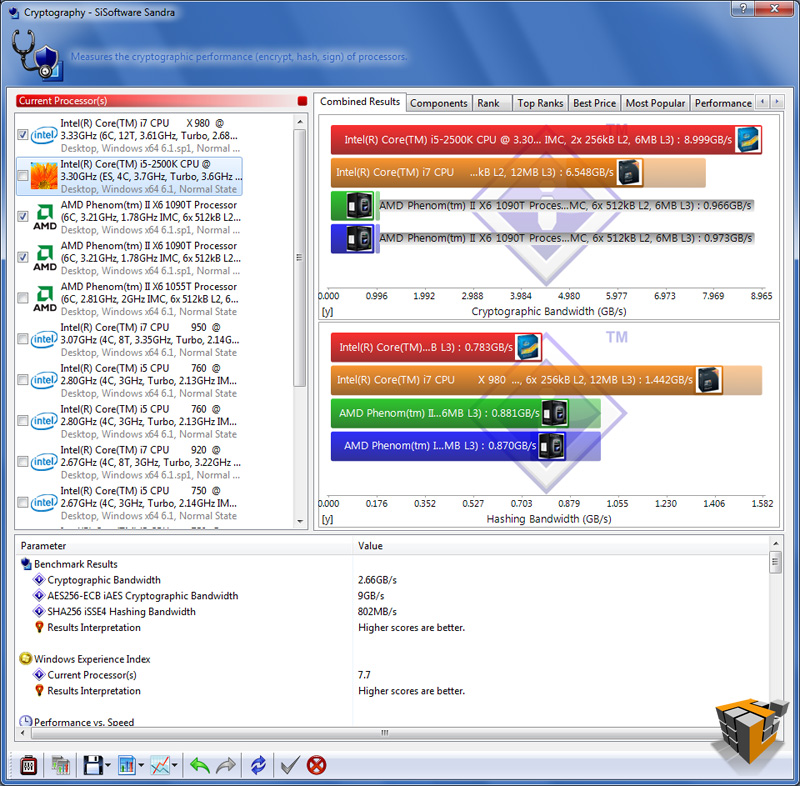Click the diamond icon beside Cryptographic Bandwidth

click(39, 580)
